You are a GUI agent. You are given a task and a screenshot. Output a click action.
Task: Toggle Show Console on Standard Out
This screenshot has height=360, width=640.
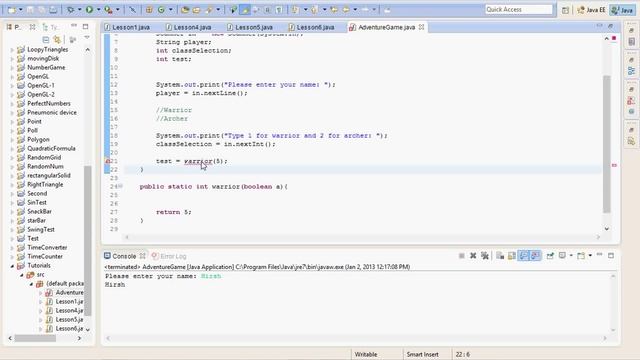[524, 256]
